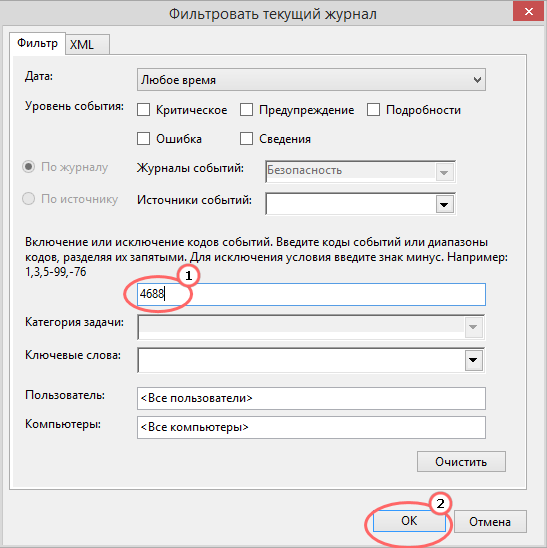Expand the Ключевые слова dropdown arrow
The height and width of the screenshot is (548, 547).
click(473, 360)
